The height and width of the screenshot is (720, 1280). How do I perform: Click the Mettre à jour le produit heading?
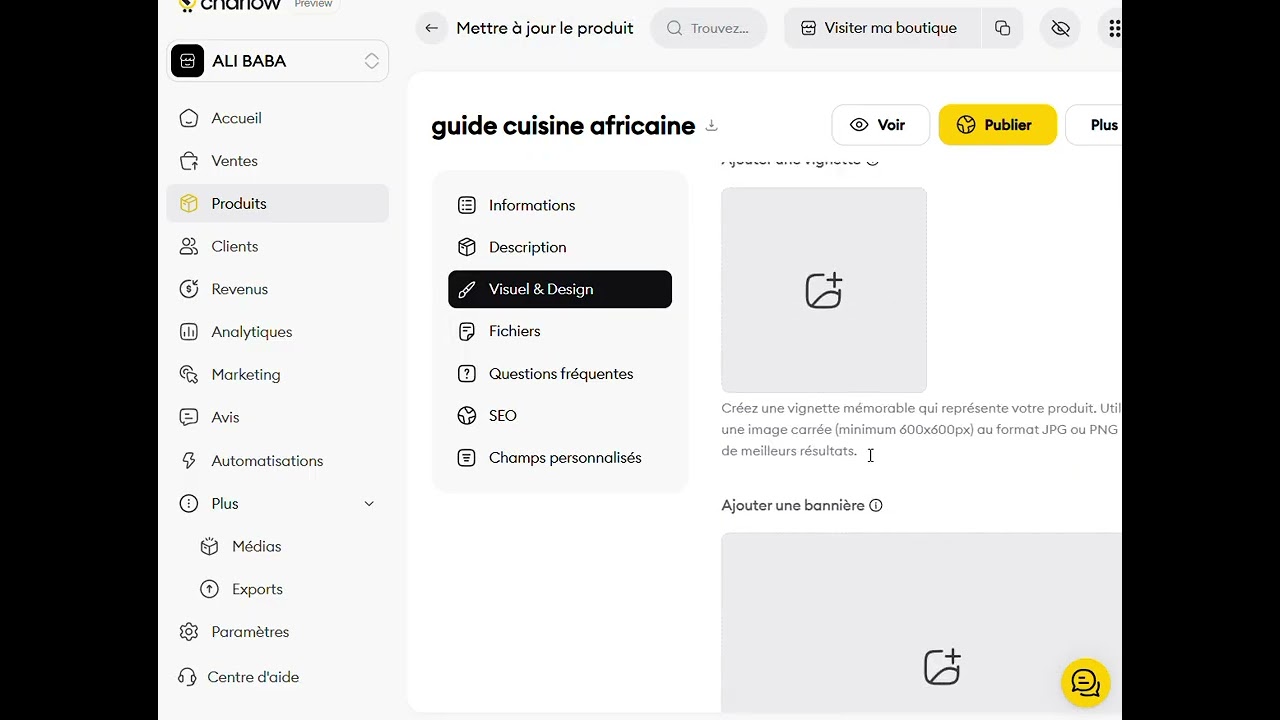tap(545, 28)
